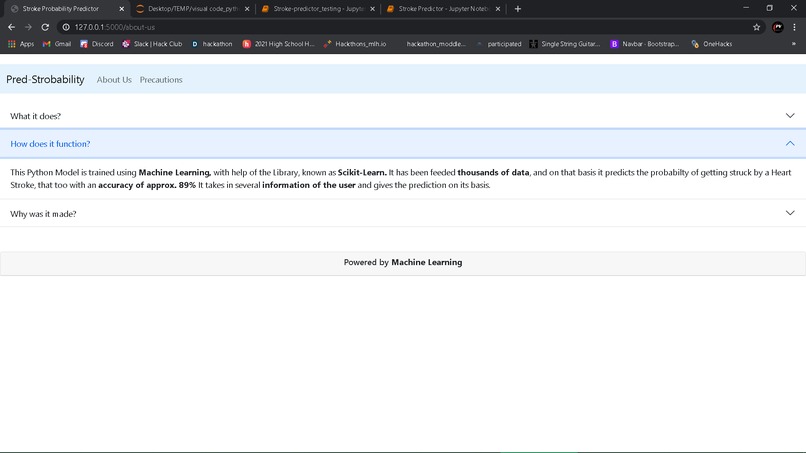Open About Us nav link

click(114, 80)
